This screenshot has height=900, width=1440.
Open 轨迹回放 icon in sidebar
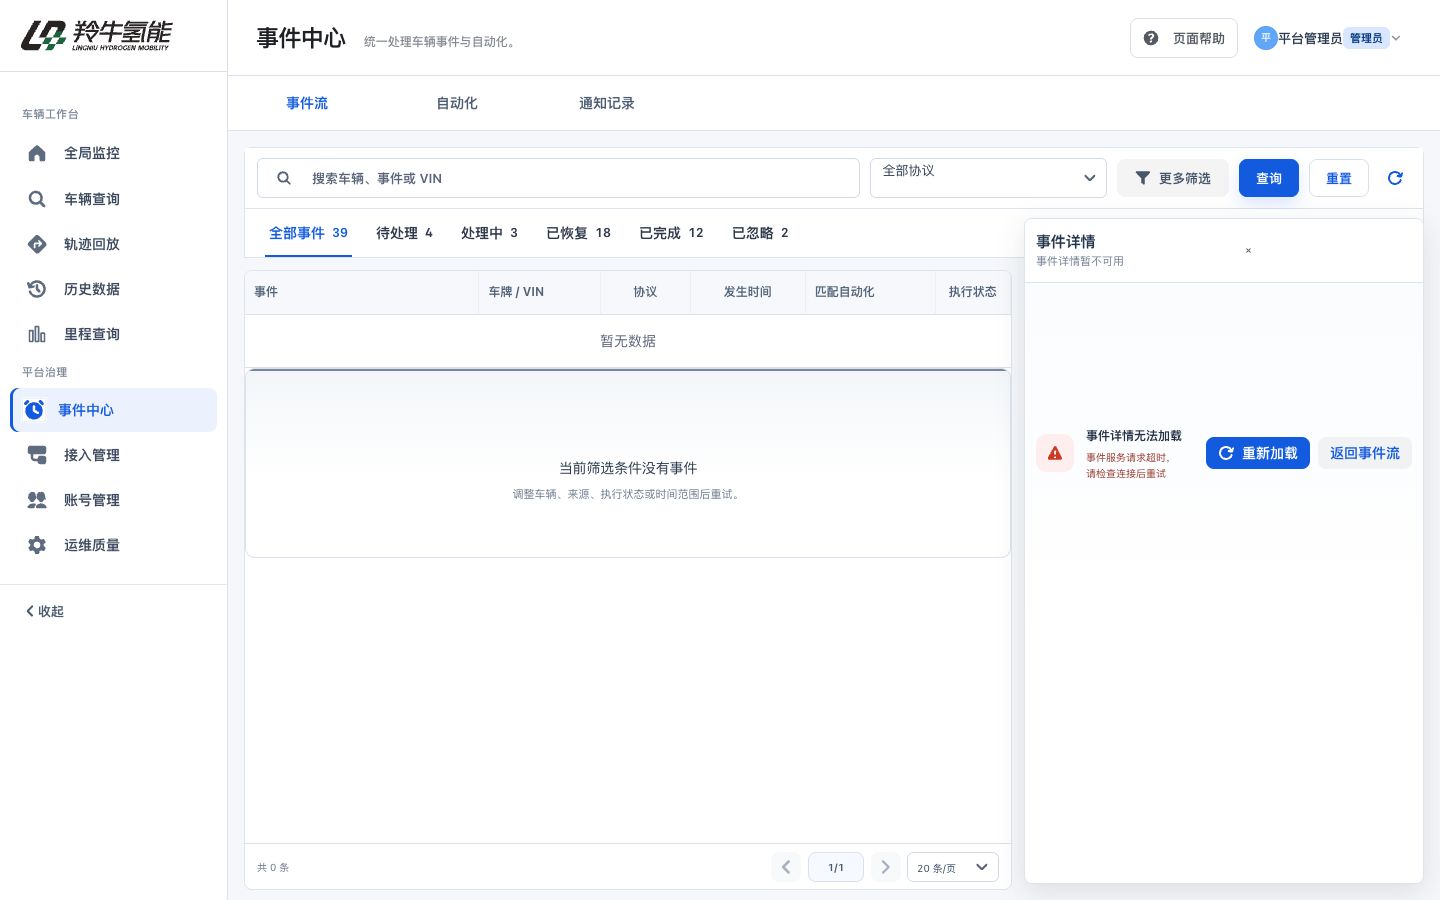click(37, 244)
